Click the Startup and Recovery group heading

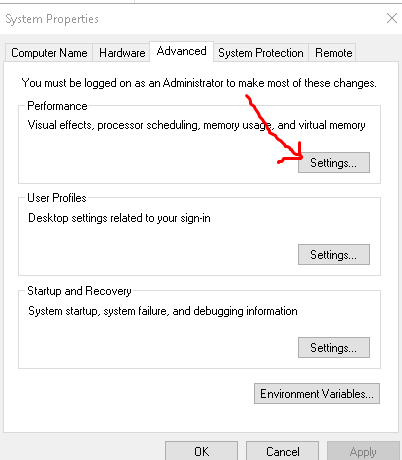pos(79,291)
